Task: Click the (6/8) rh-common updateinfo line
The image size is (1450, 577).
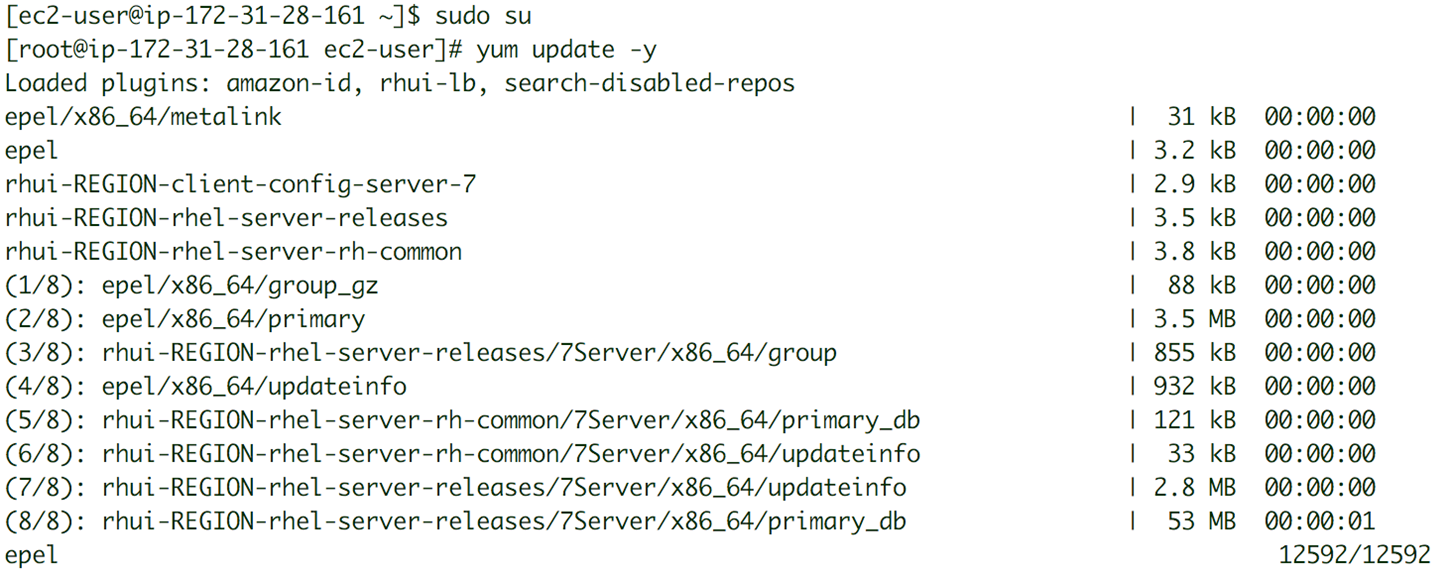Action: coord(462,454)
